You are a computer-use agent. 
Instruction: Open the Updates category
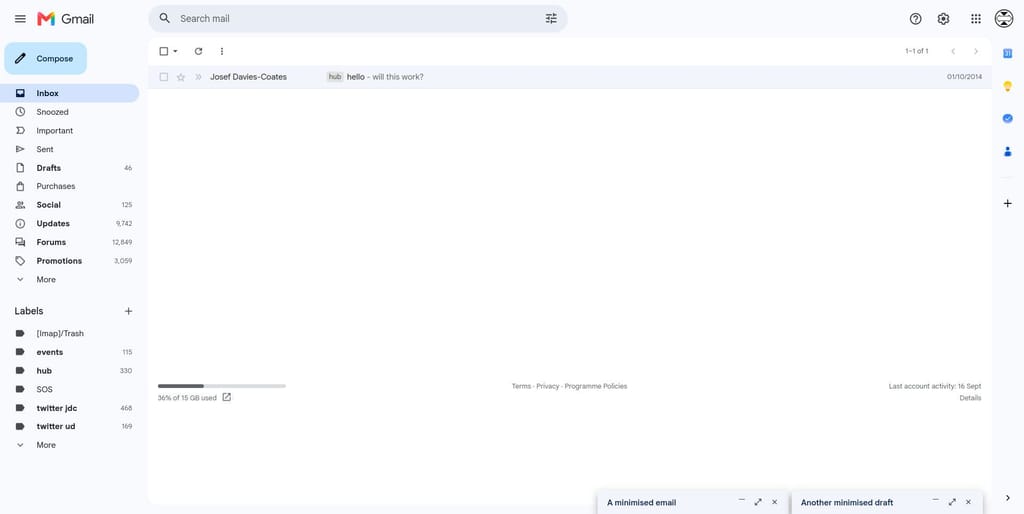(x=70, y=223)
